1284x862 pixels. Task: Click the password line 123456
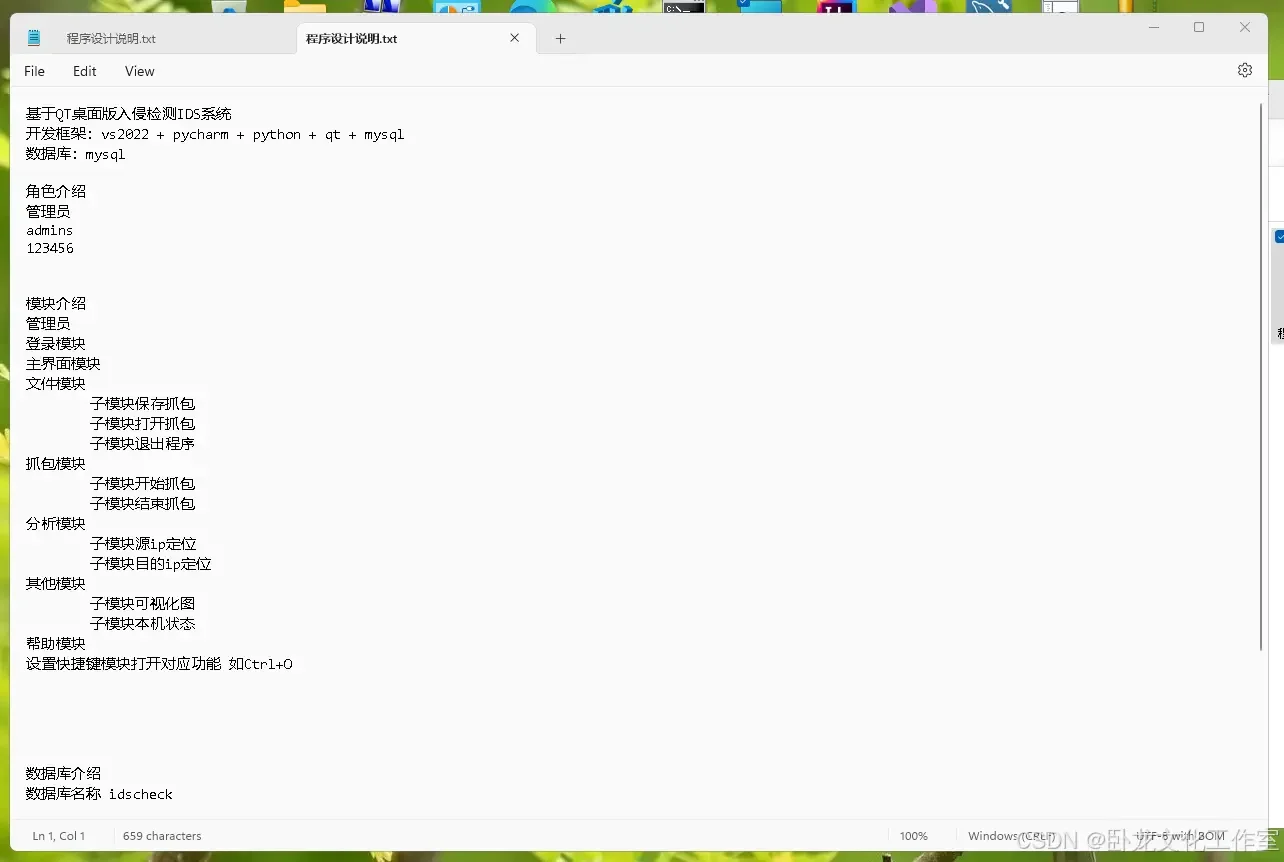point(50,248)
